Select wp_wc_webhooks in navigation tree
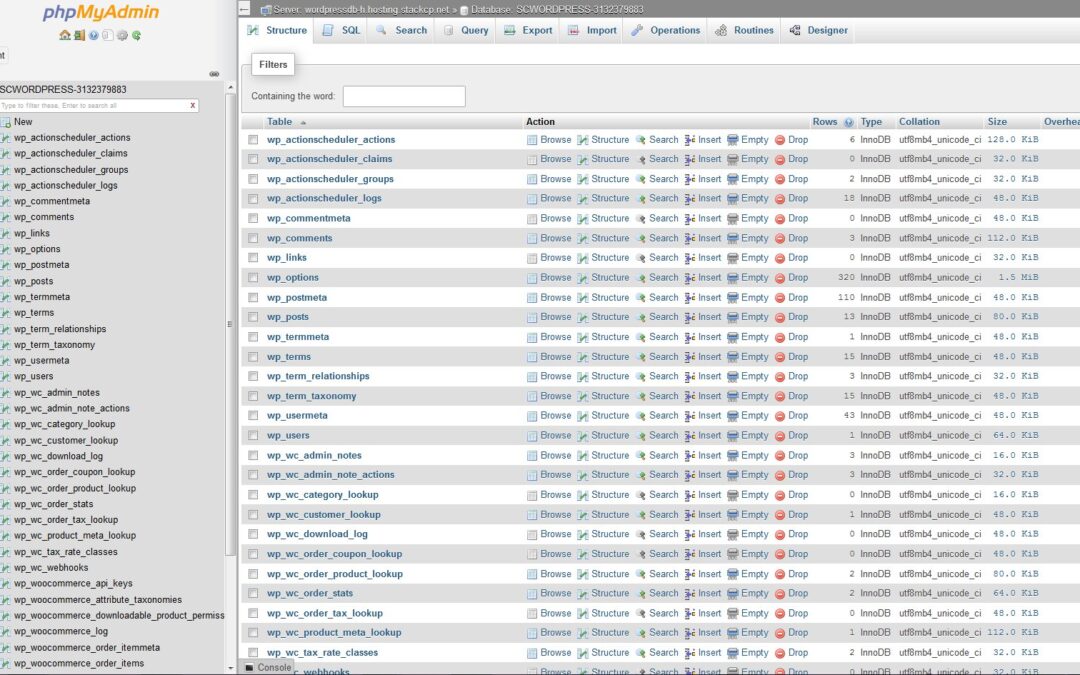 pos(51,568)
